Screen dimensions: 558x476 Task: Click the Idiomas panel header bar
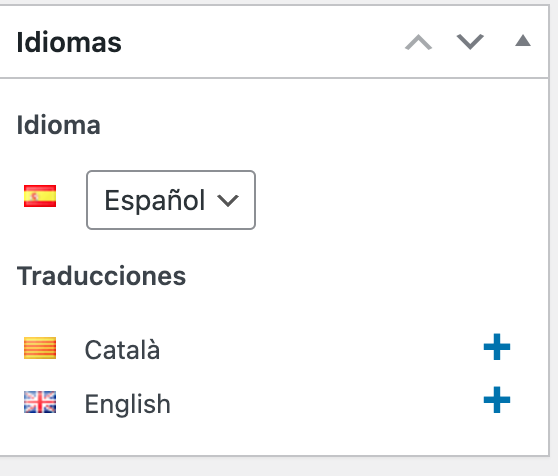(274, 42)
